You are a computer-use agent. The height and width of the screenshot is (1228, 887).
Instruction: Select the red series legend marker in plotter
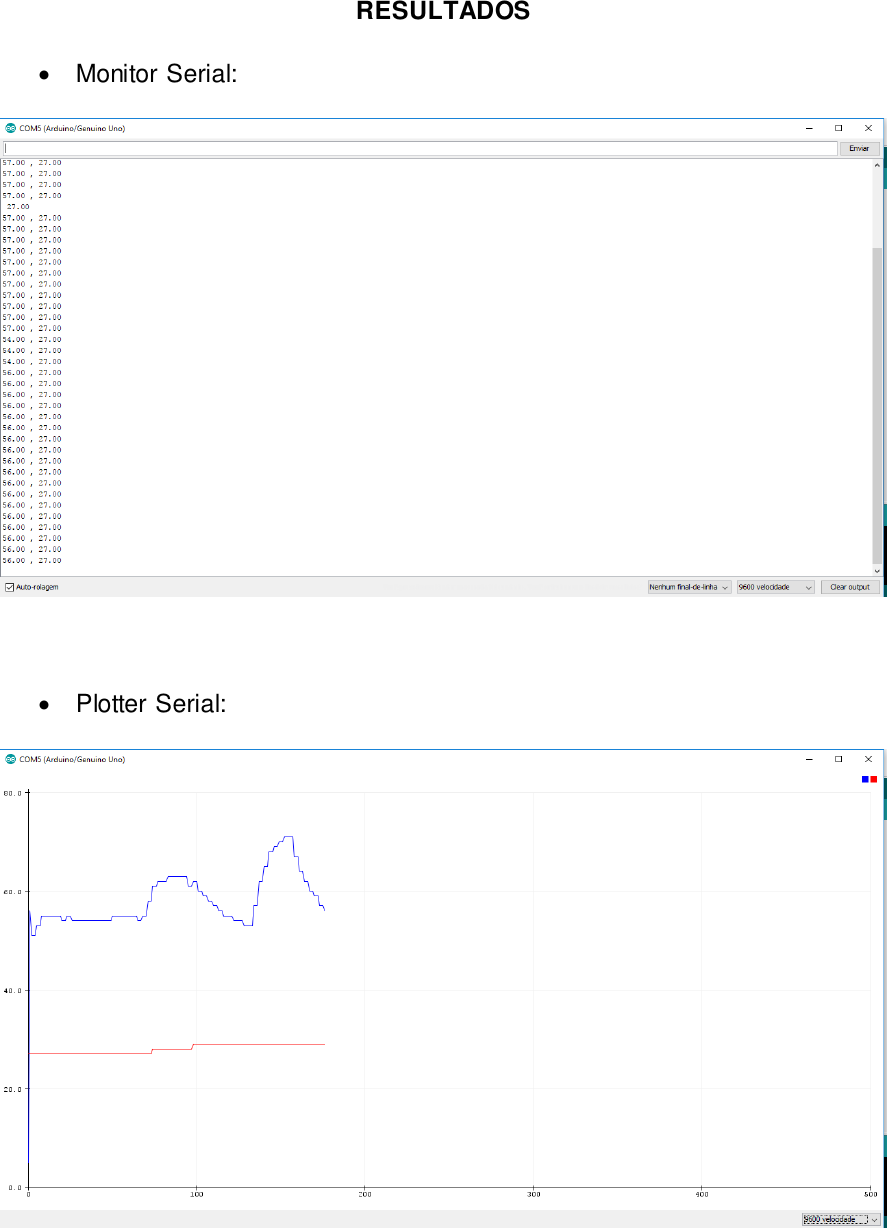[874, 778]
